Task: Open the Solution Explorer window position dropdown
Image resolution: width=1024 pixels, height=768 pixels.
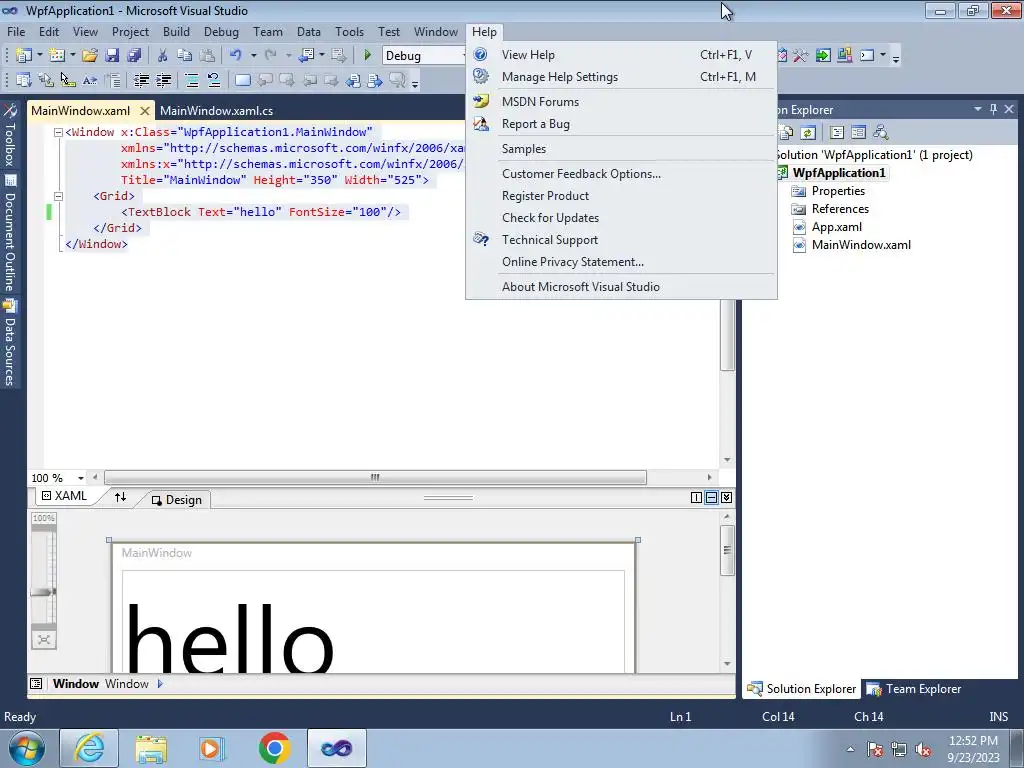Action: (x=978, y=109)
